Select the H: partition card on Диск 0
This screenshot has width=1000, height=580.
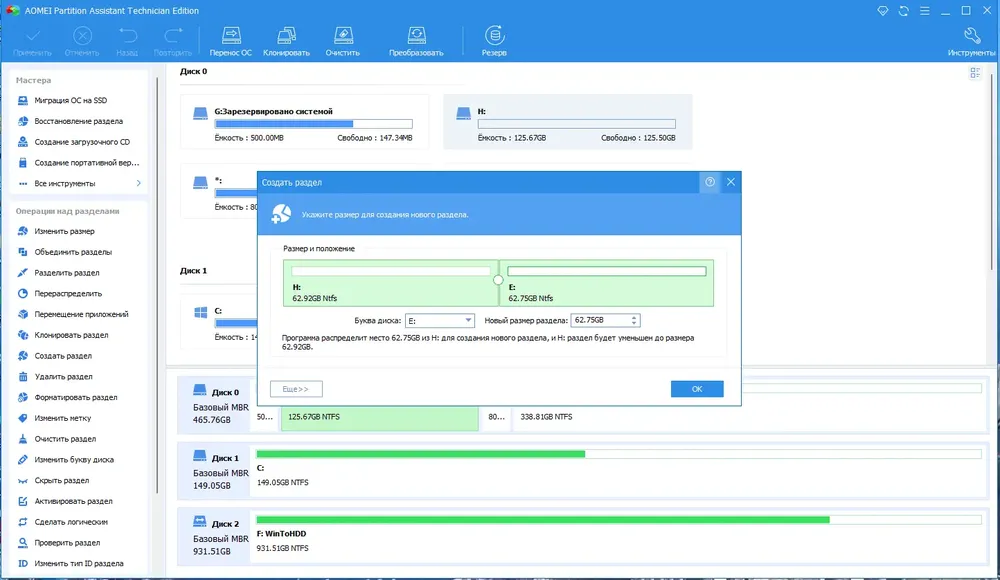point(568,122)
